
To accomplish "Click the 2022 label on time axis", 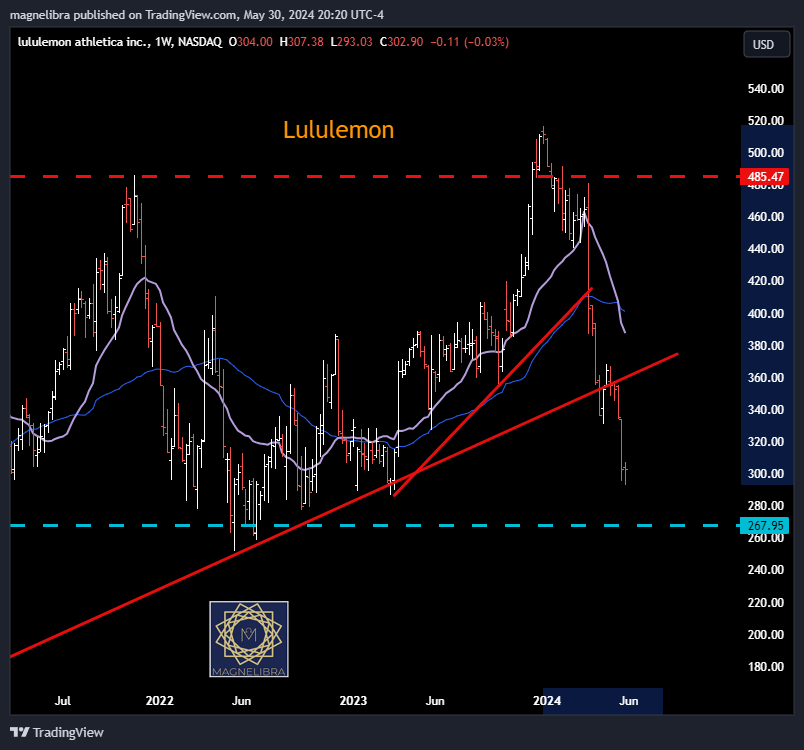I will point(159,701).
